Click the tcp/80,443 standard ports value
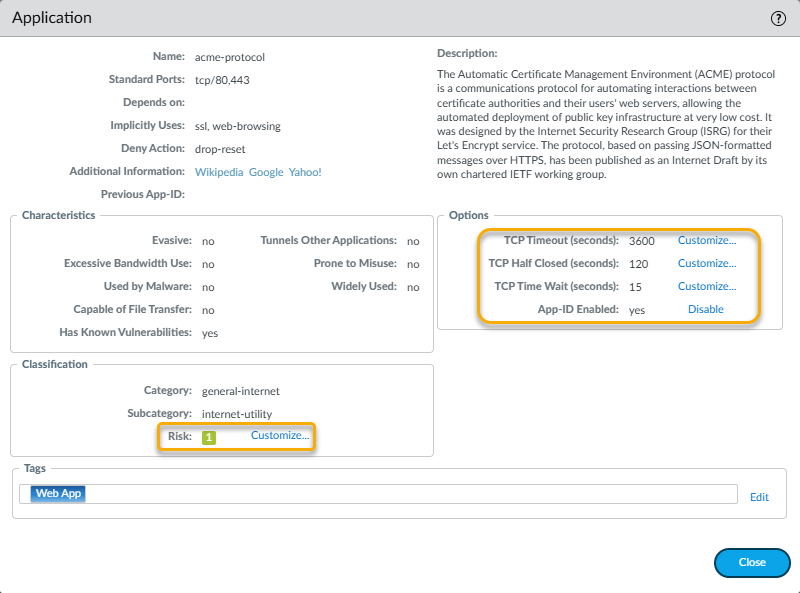 223,80
